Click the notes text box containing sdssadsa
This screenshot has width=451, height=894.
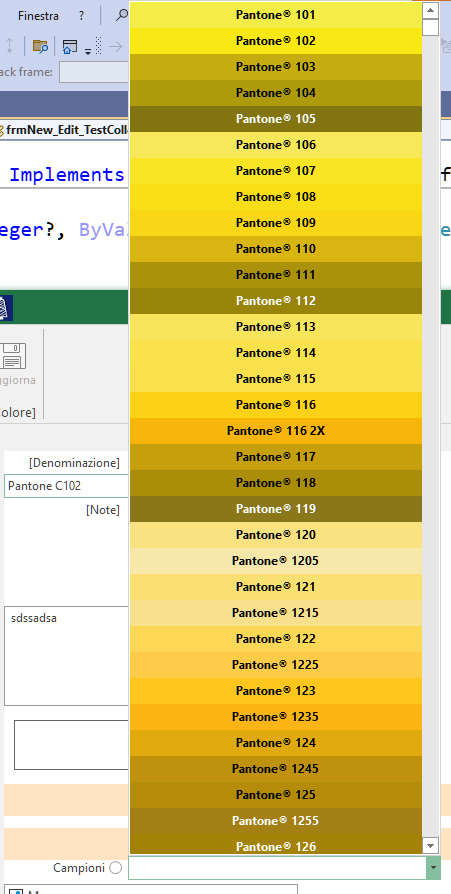tap(67, 656)
